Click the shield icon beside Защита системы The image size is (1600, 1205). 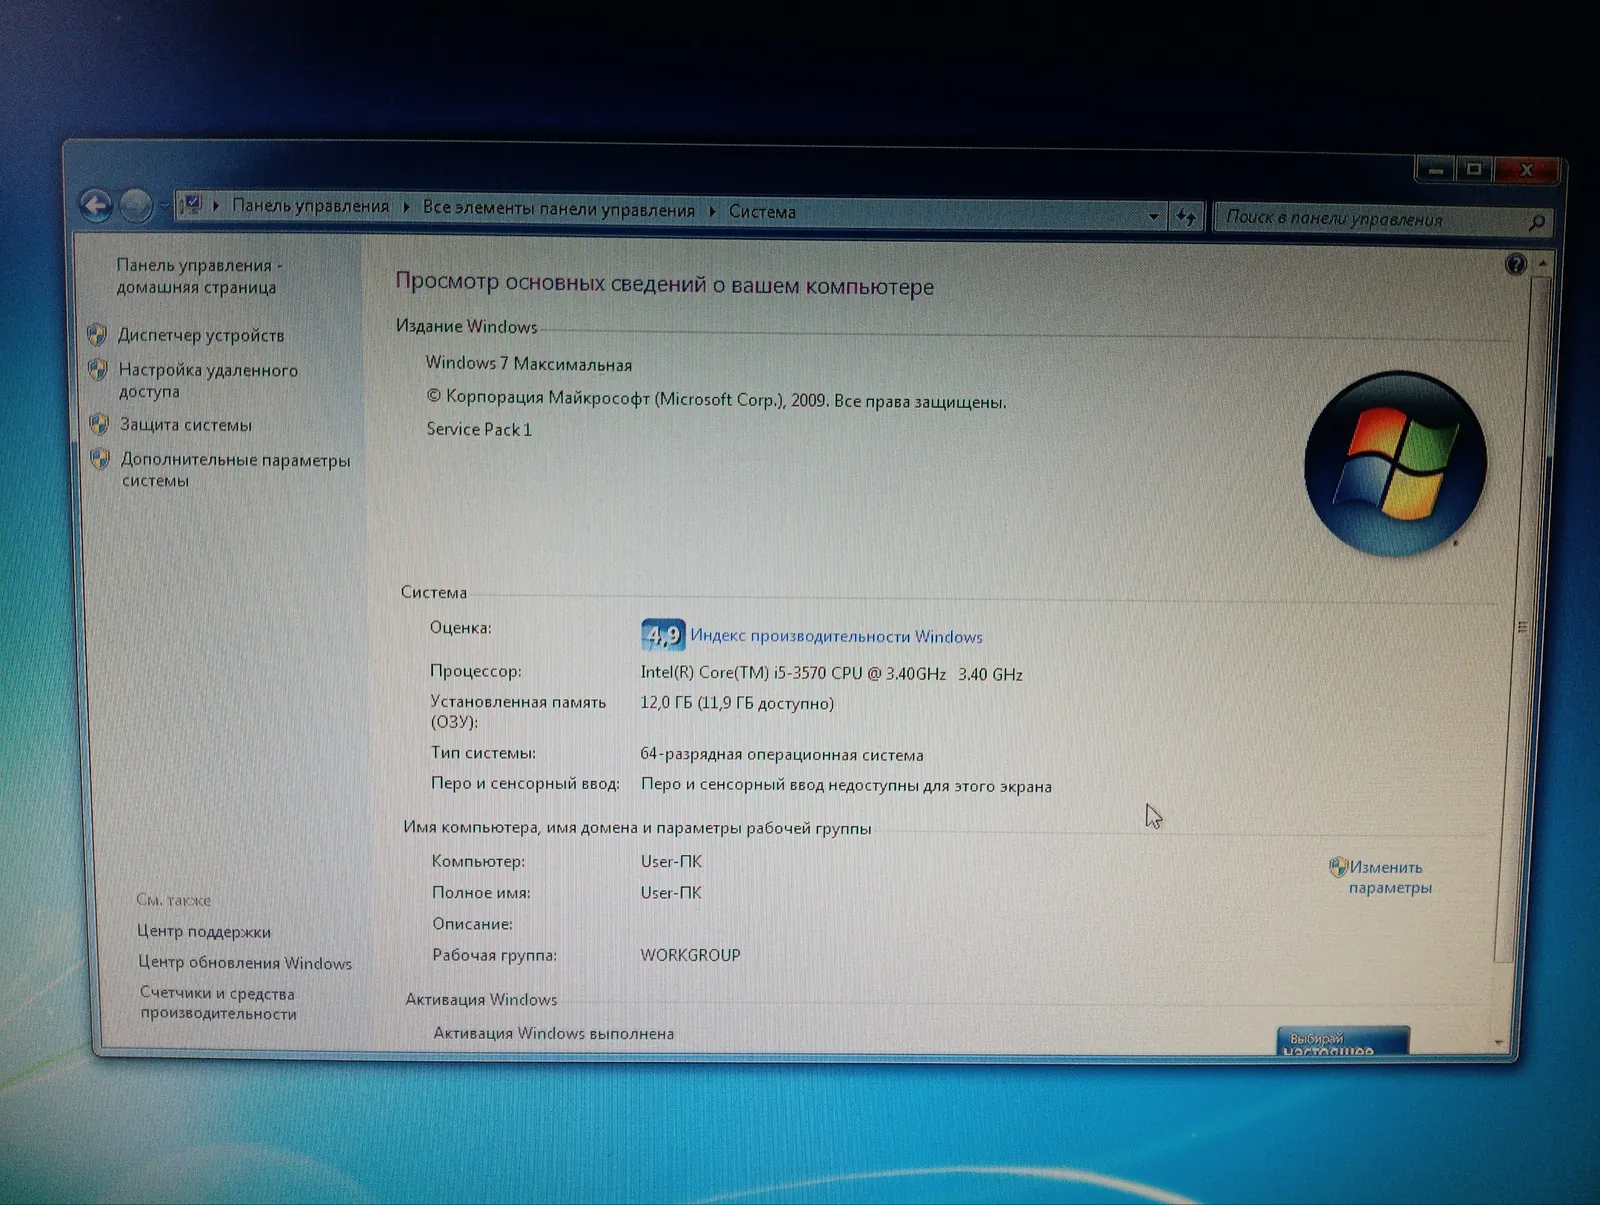coord(99,424)
